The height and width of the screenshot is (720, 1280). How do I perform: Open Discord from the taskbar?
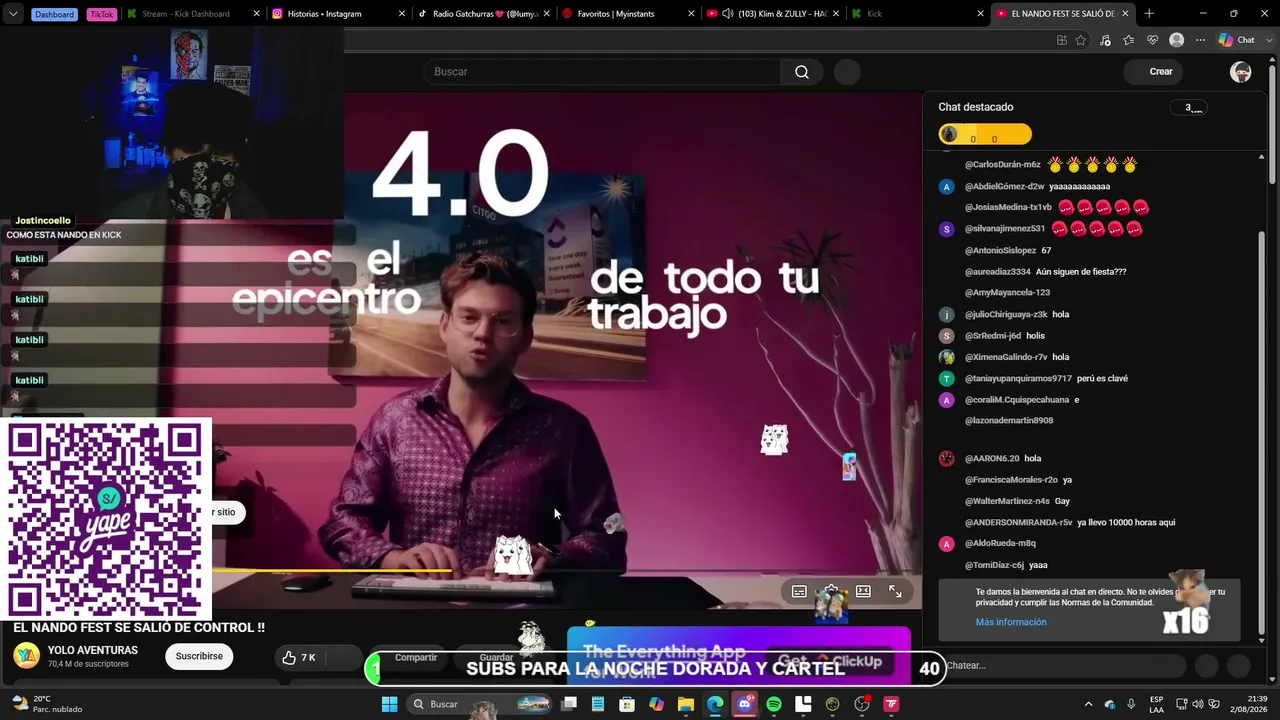pyautogui.click(x=744, y=704)
